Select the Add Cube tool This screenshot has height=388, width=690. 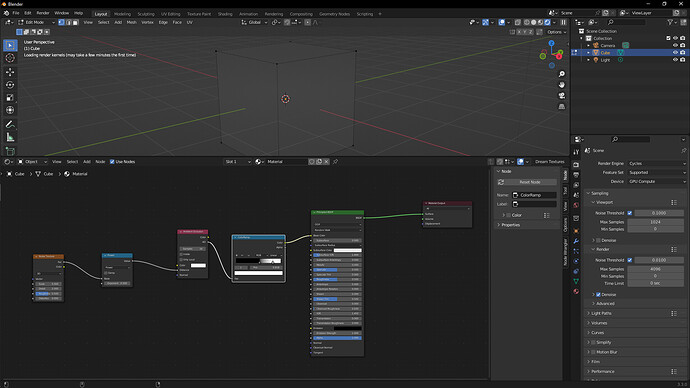[10, 151]
